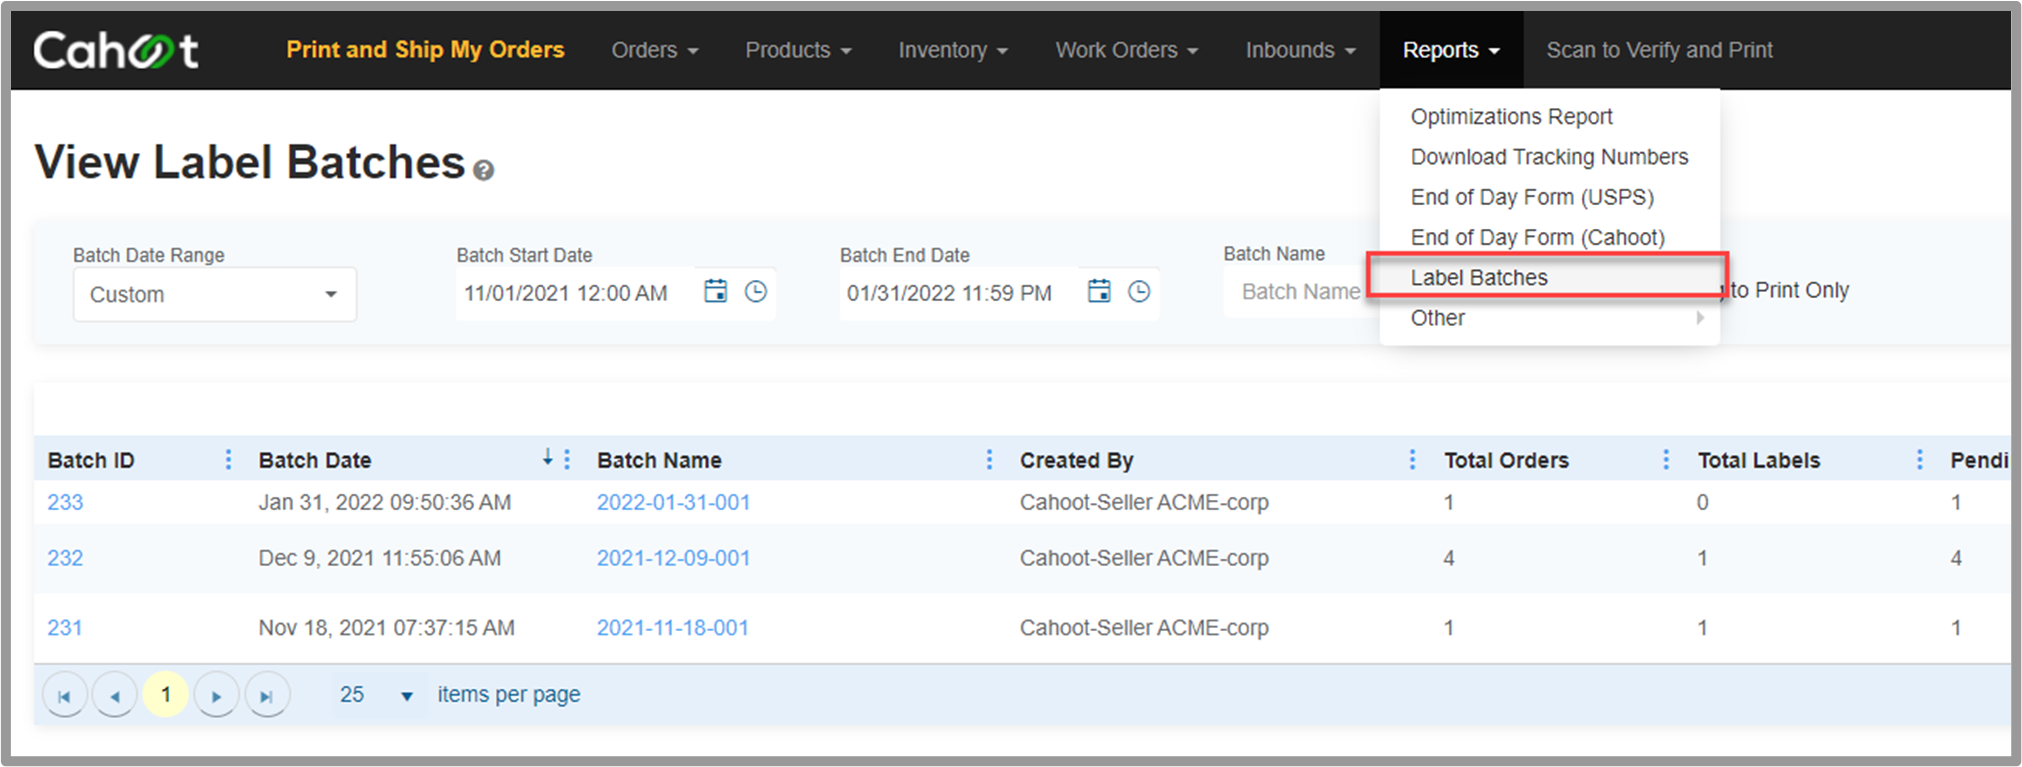Select page 1 in pager

click(166, 694)
